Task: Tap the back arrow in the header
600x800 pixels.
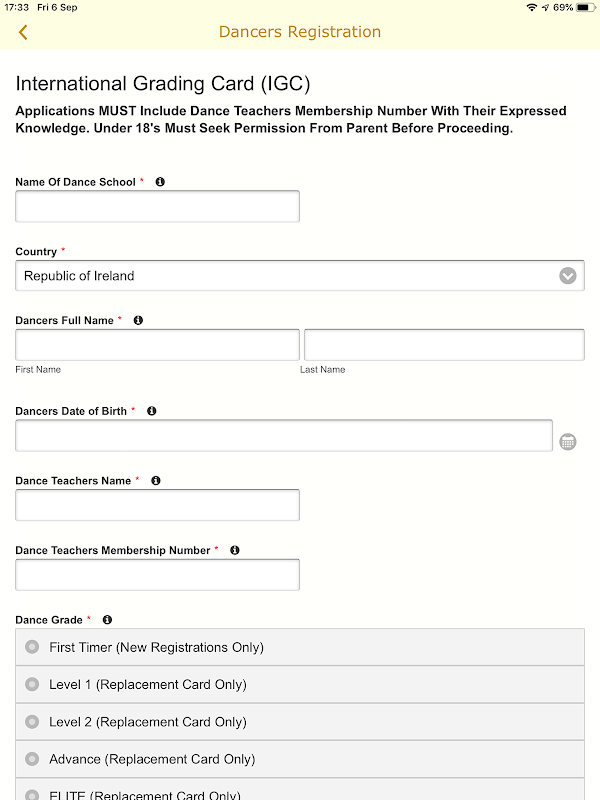Action: click(23, 32)
